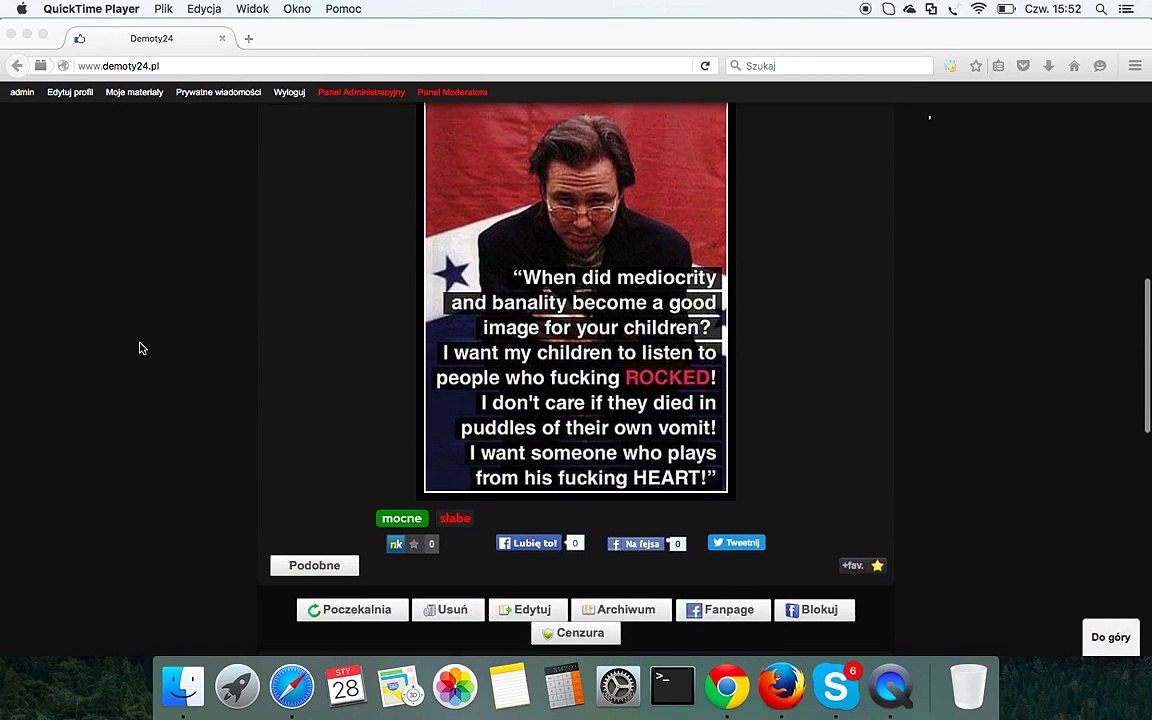Open the Plik menu
The width and height of the screenshot is (1152, 720).
pyautogui.click(x=163, y=9)
